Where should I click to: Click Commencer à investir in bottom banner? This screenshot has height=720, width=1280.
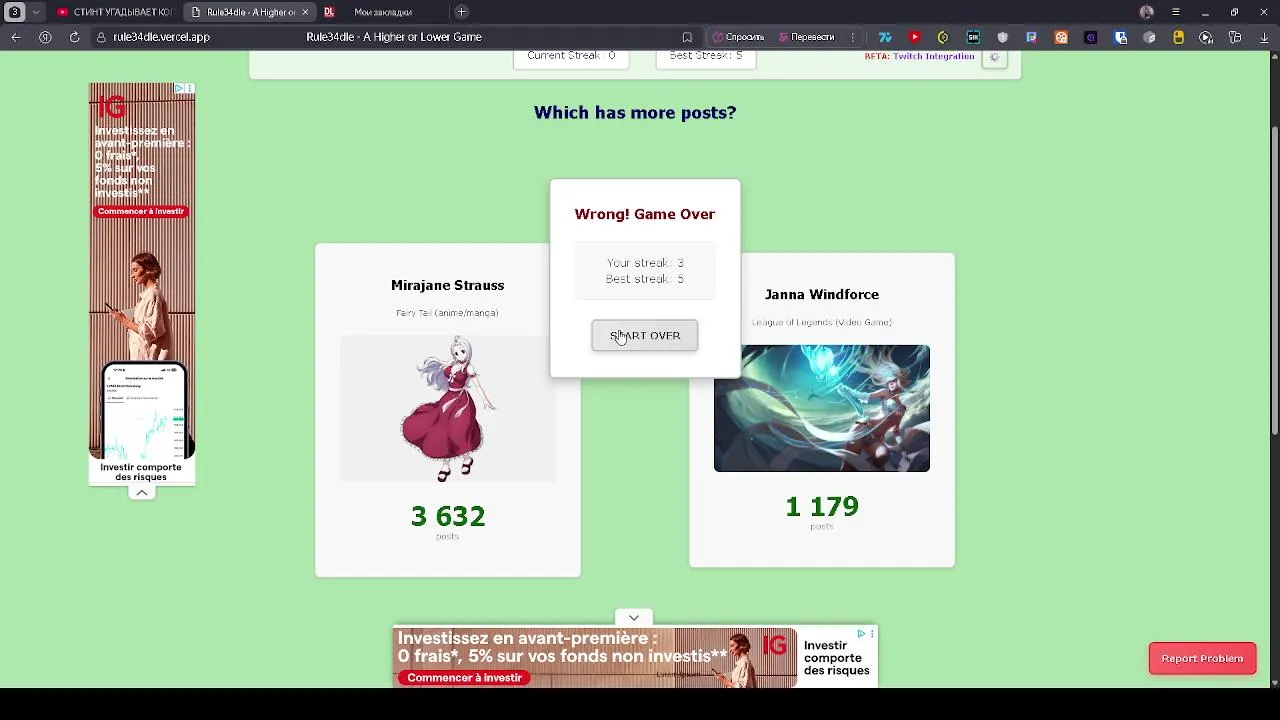click(x=464, y=677)
